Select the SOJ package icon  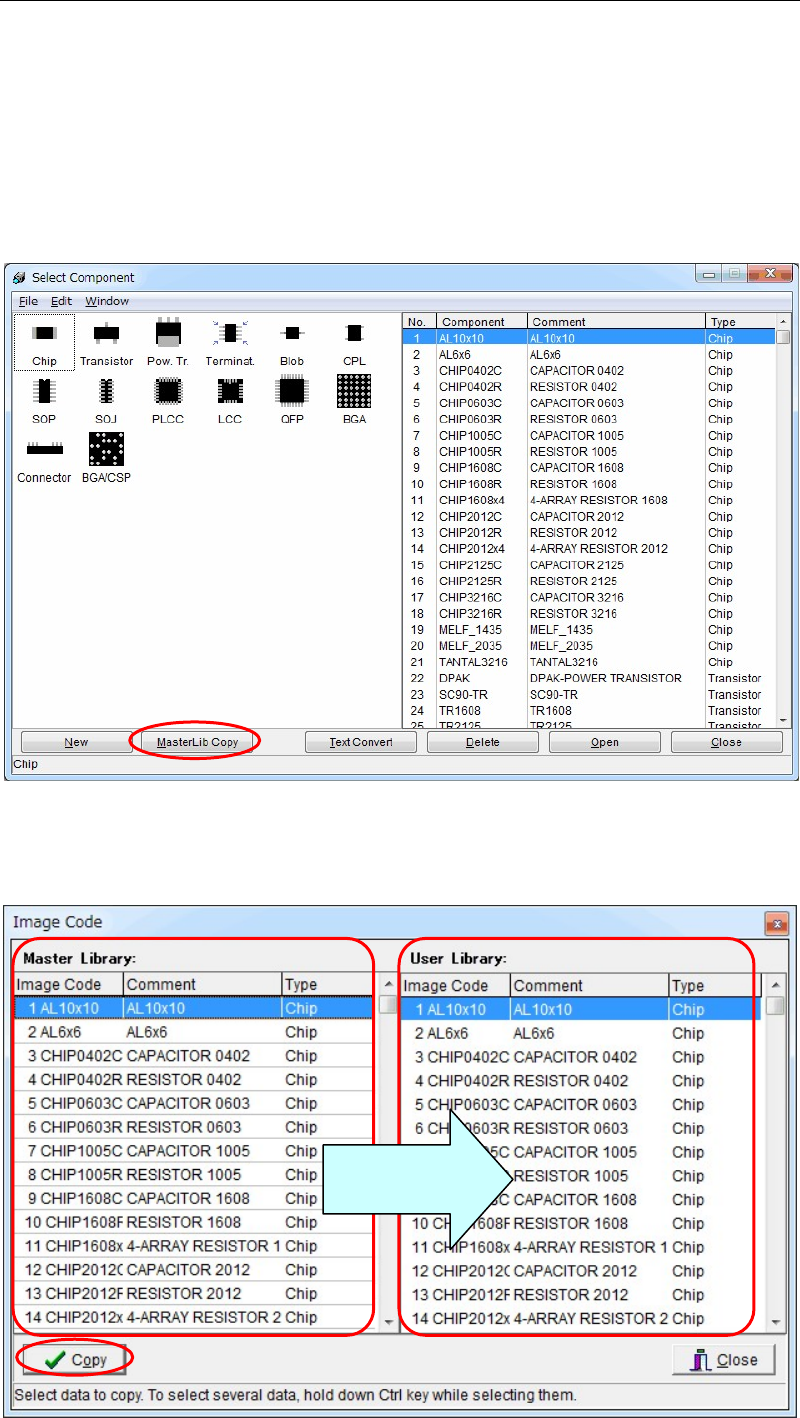(106, 400)
